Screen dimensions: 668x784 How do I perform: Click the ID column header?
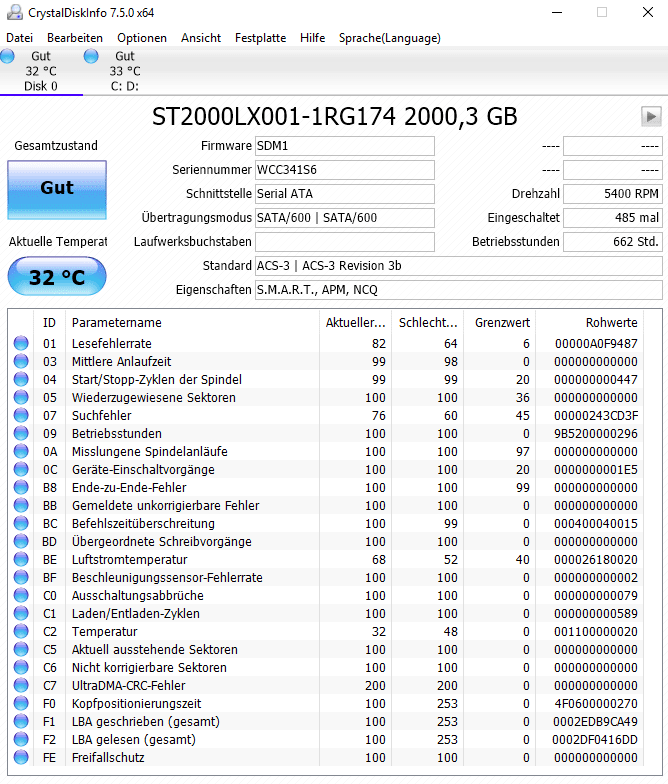click(49, 323)
